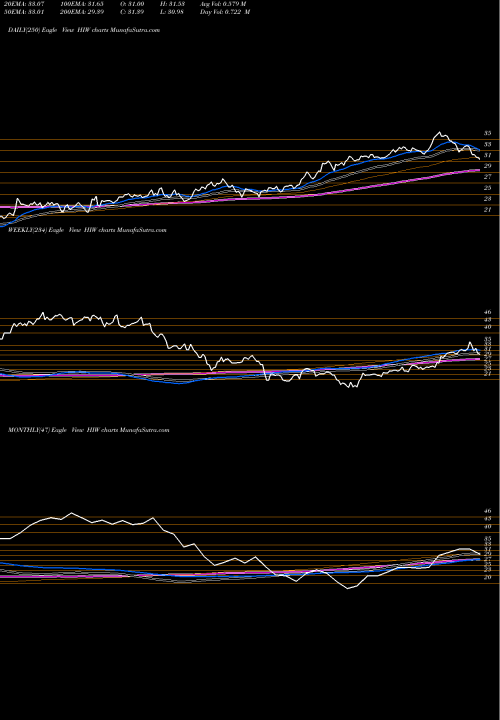Select the high price 'H:' value
This screenshot has width=500, height=720.
[x=173, y=4]
